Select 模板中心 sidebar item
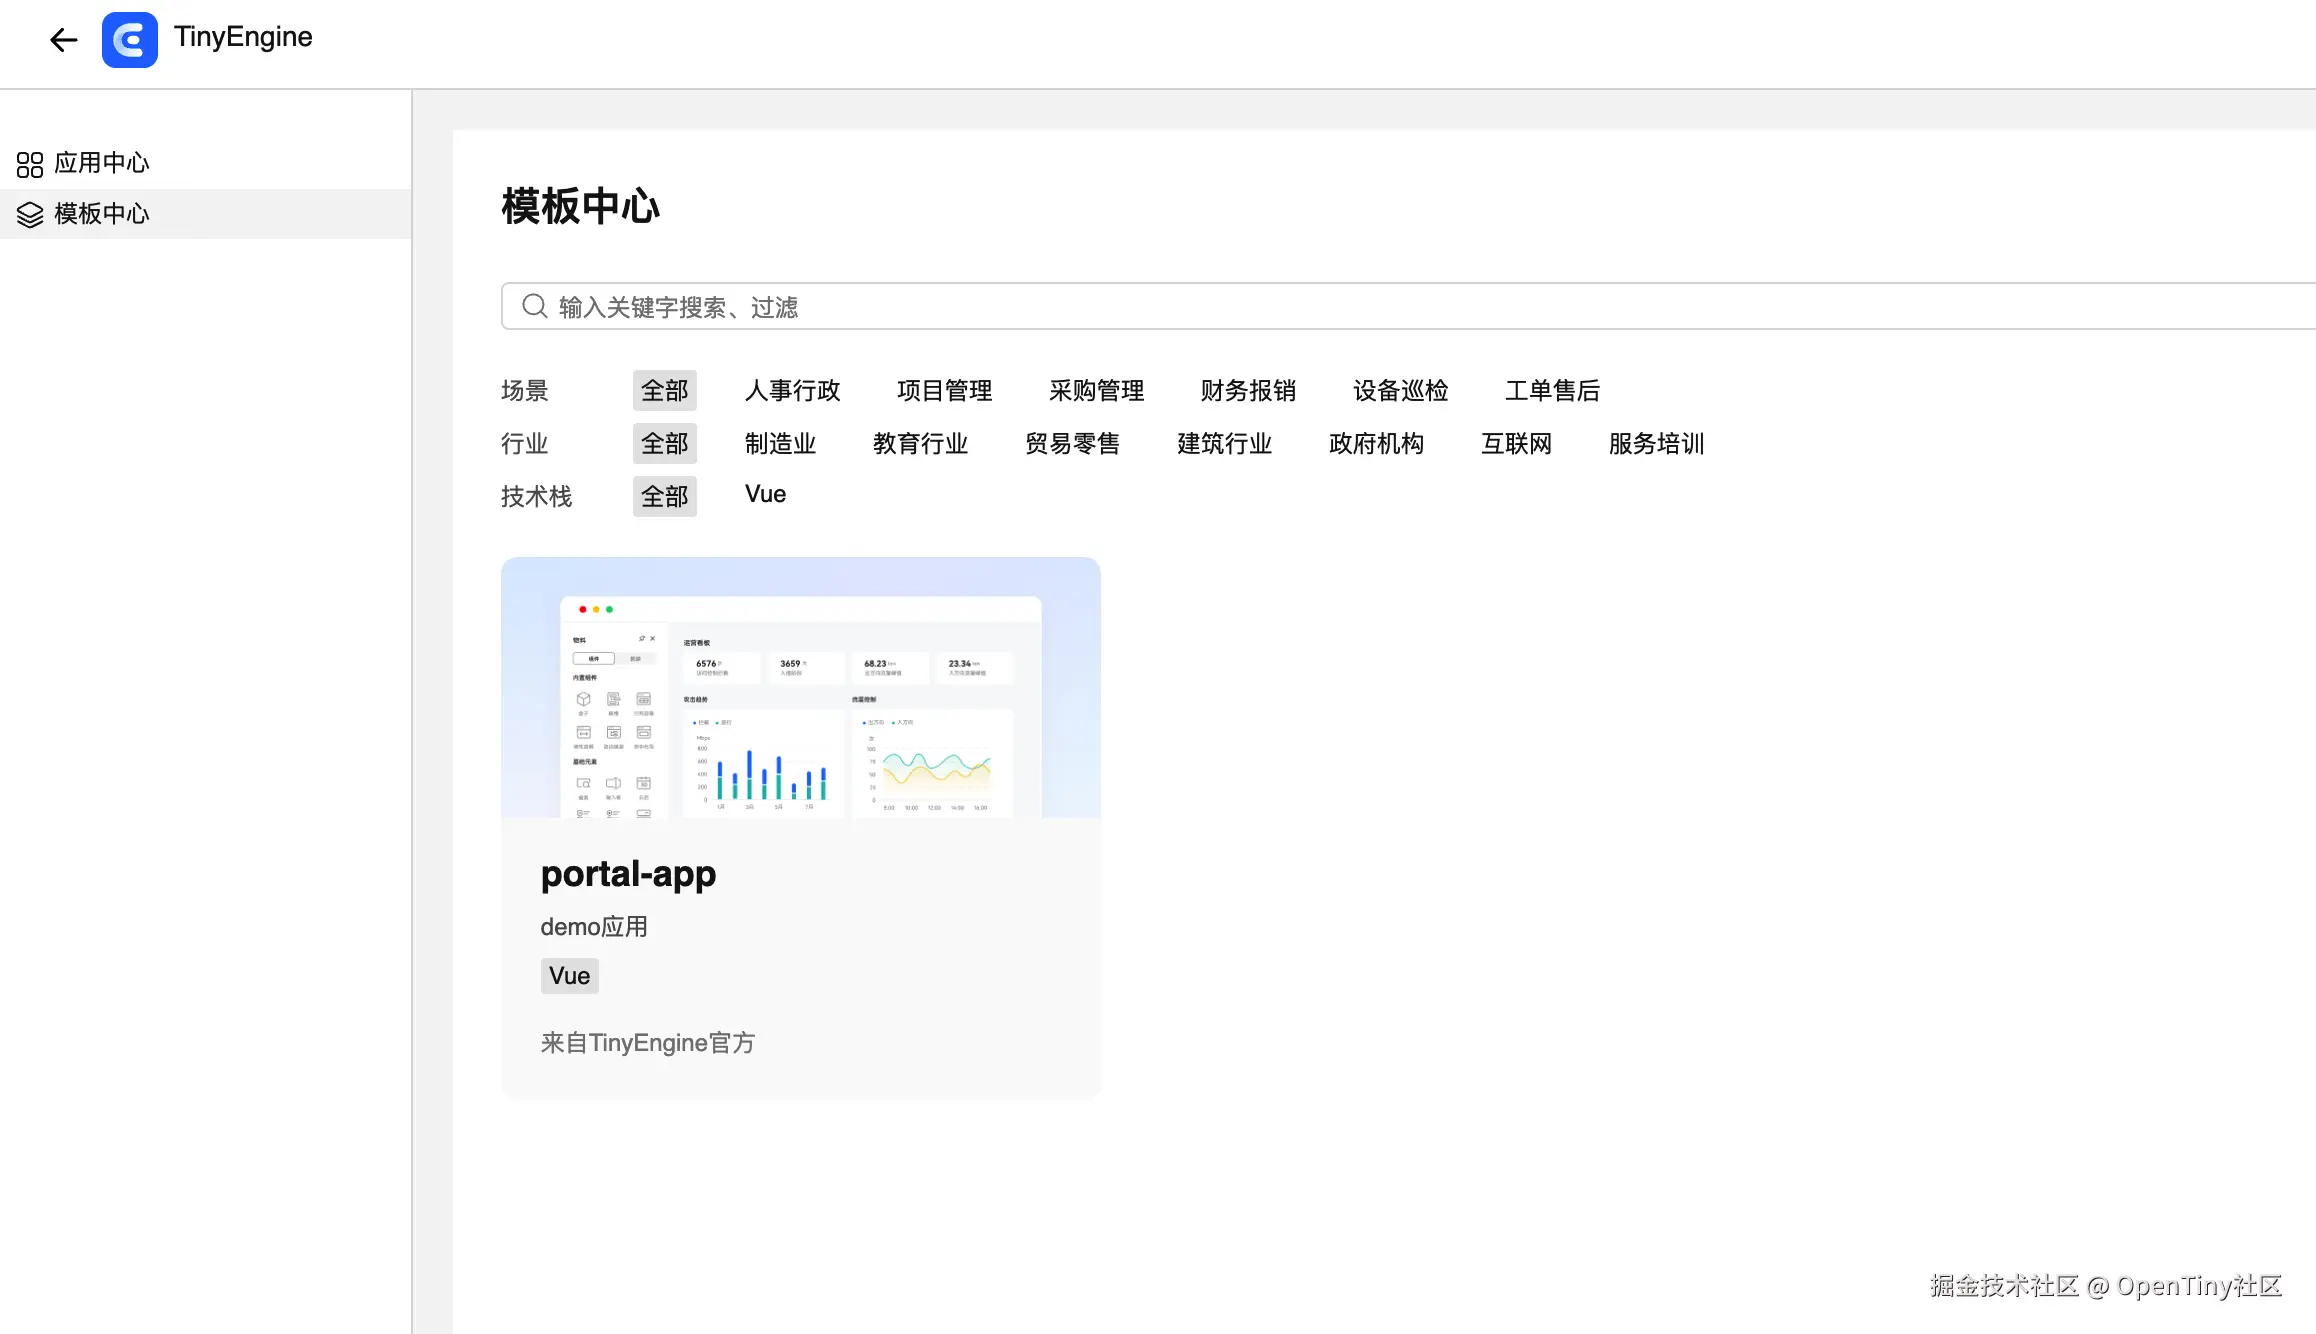The image size is (2316, 1334). tap(102, 214)
